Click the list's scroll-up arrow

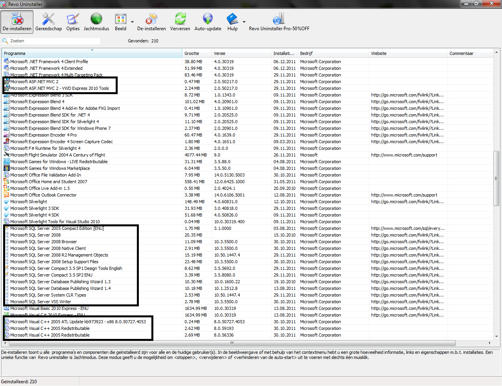496,53
